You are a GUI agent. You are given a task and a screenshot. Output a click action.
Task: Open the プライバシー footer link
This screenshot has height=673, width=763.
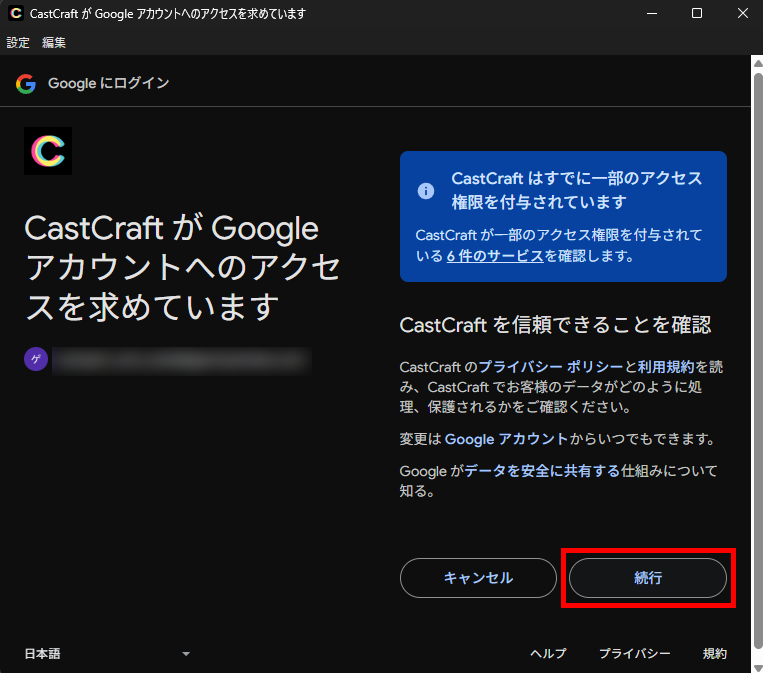pyautogui.click(x=635, y=654)
